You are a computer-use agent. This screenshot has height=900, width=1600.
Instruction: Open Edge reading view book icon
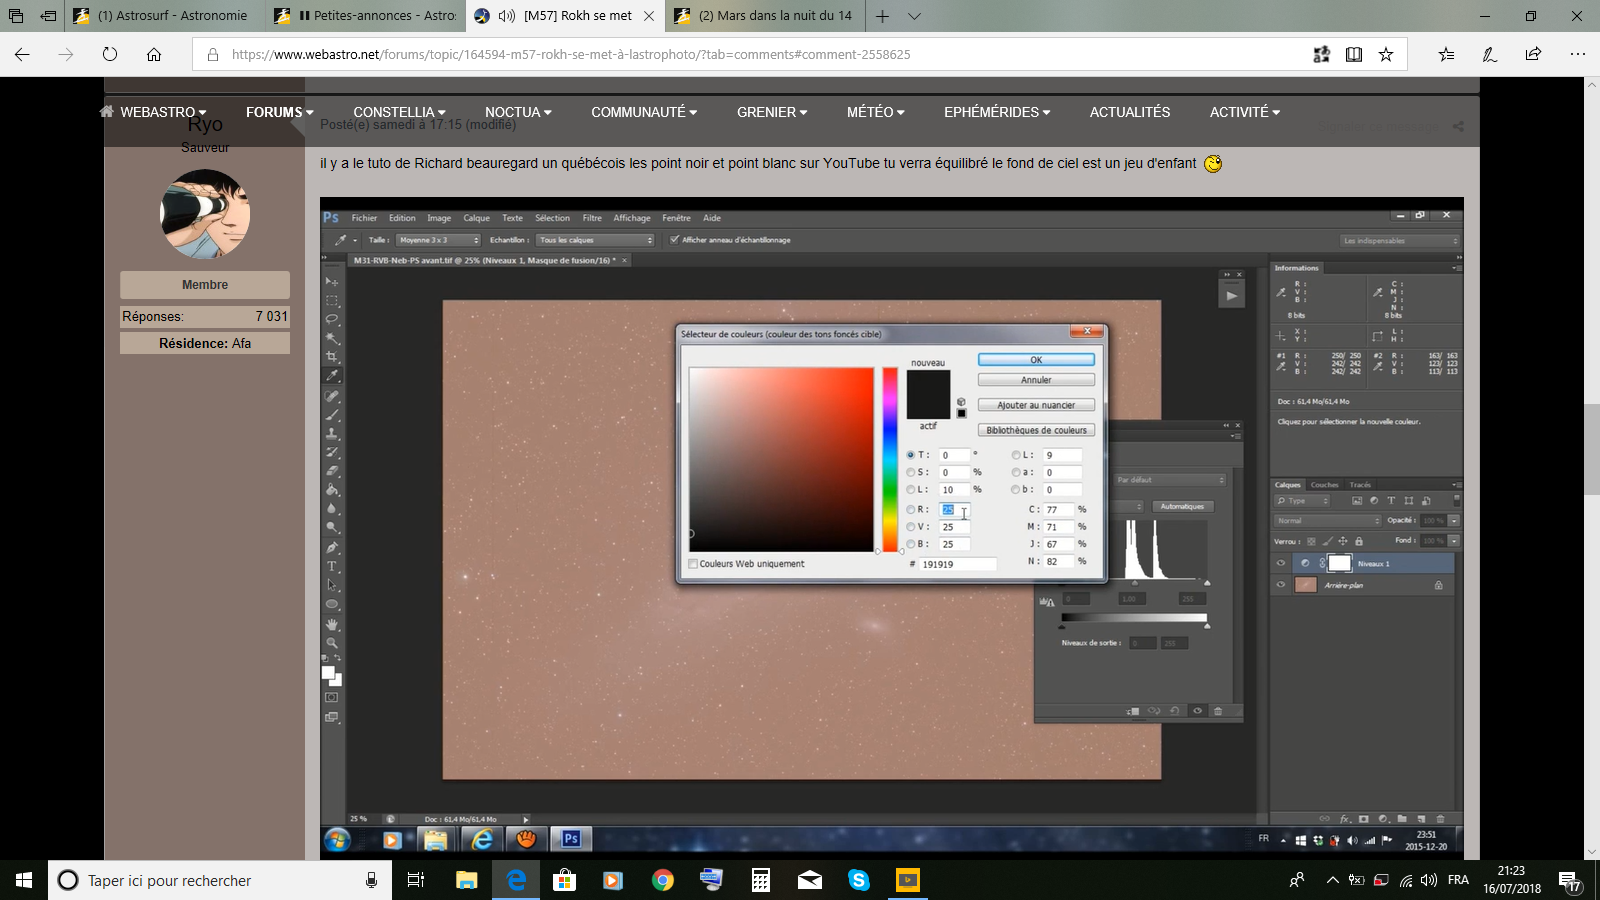pos(1354,54)
